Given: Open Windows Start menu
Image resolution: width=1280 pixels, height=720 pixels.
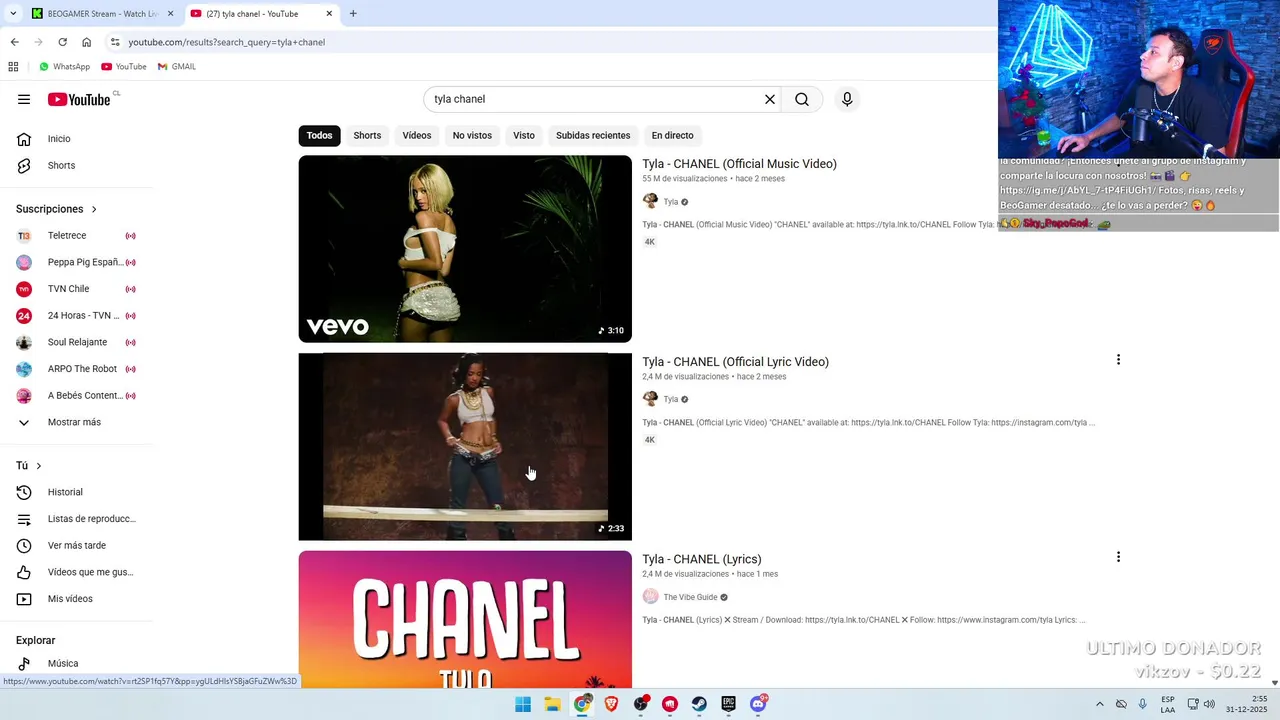Looking at the screenshot, I should pos(523,704).
